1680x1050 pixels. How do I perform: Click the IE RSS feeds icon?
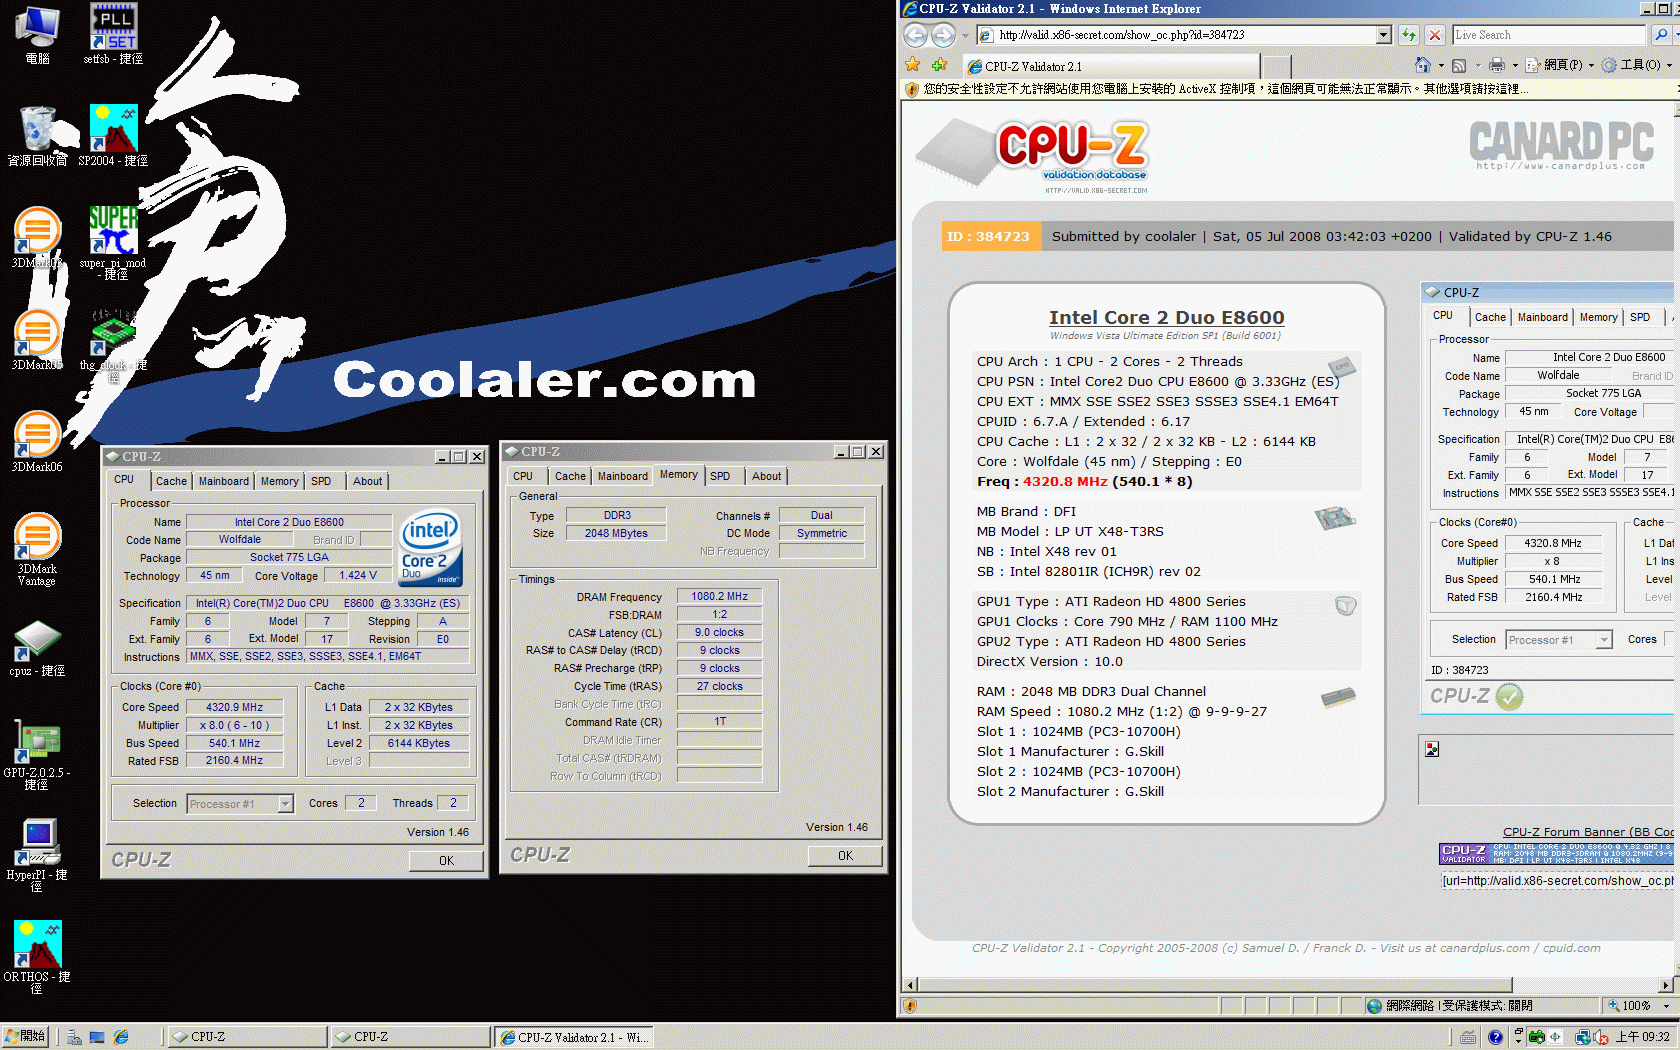tap(1459, 65)
